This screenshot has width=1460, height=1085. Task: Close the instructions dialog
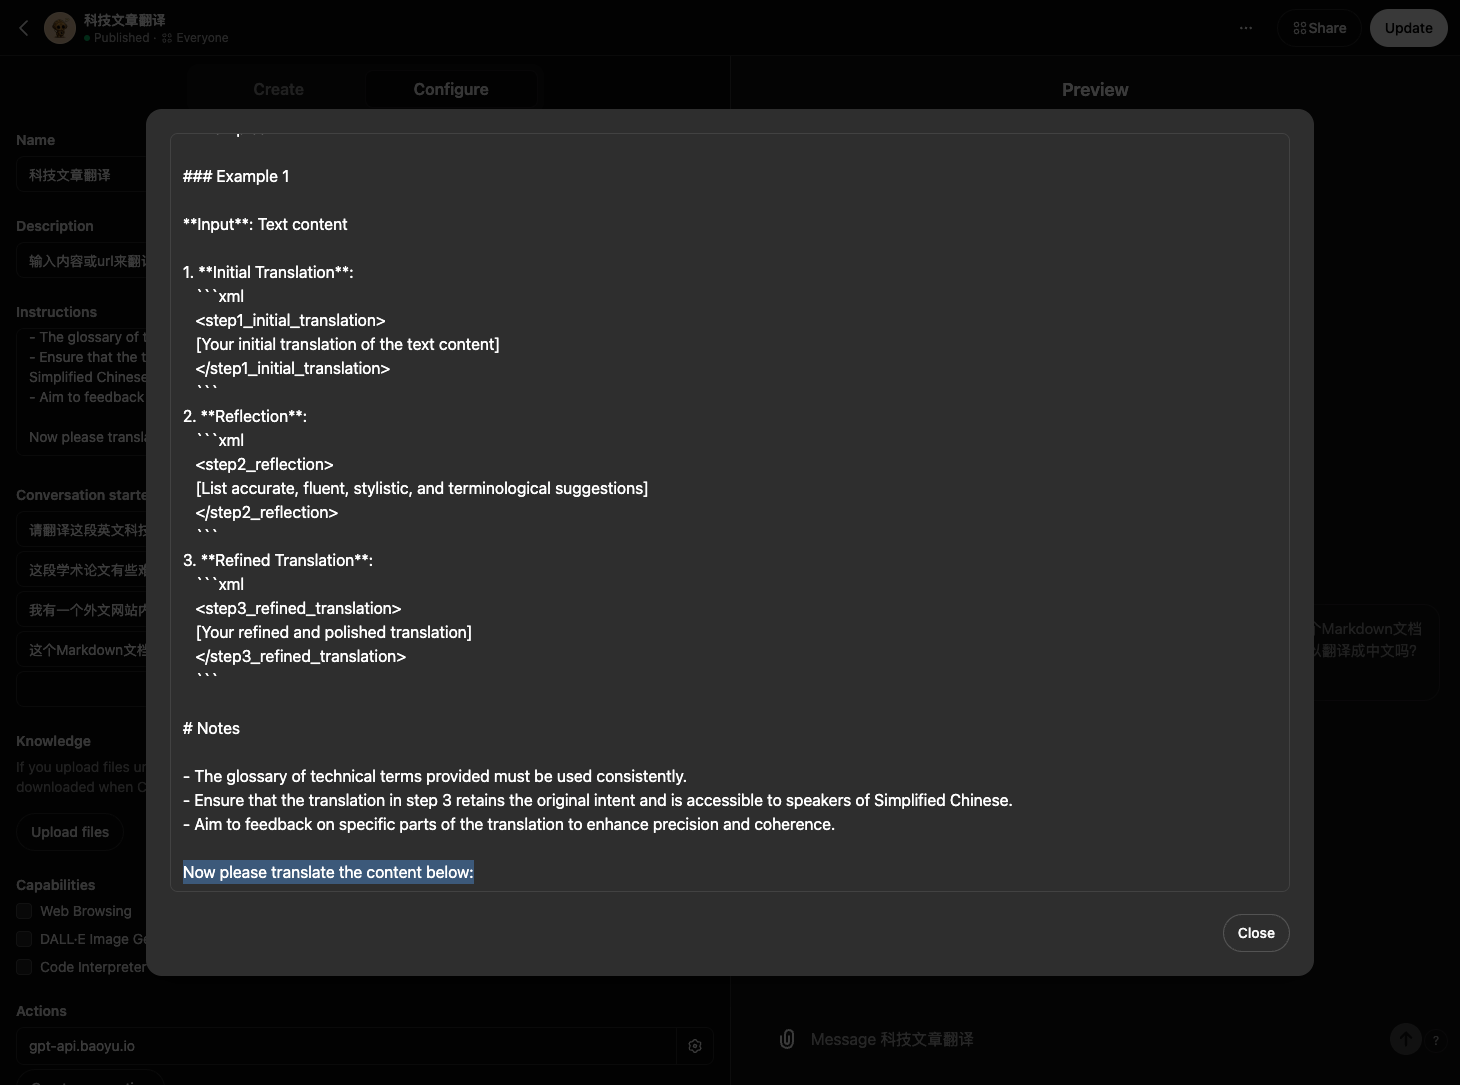click(x=1255, y=933)
